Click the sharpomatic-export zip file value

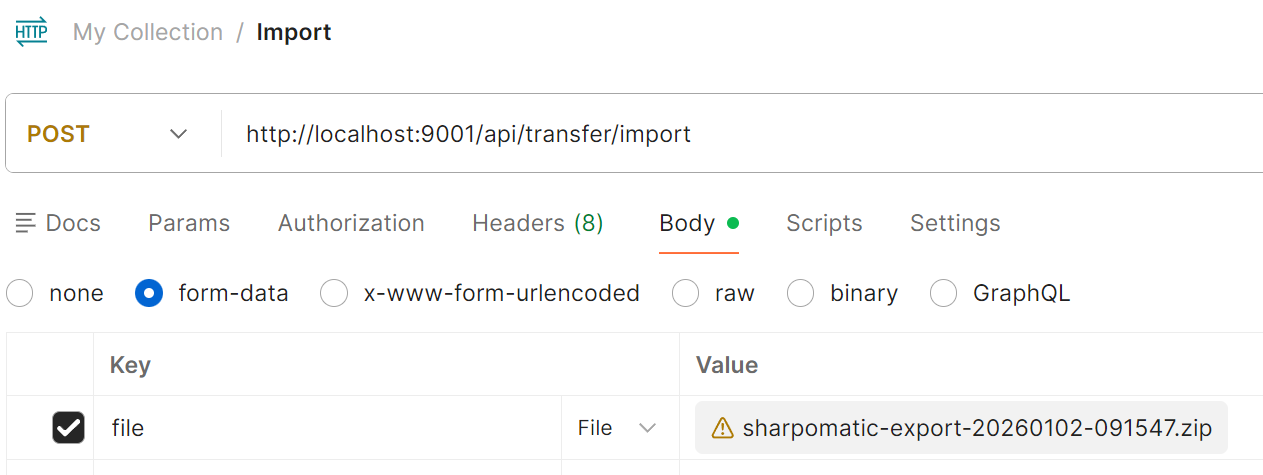point(976,429)
